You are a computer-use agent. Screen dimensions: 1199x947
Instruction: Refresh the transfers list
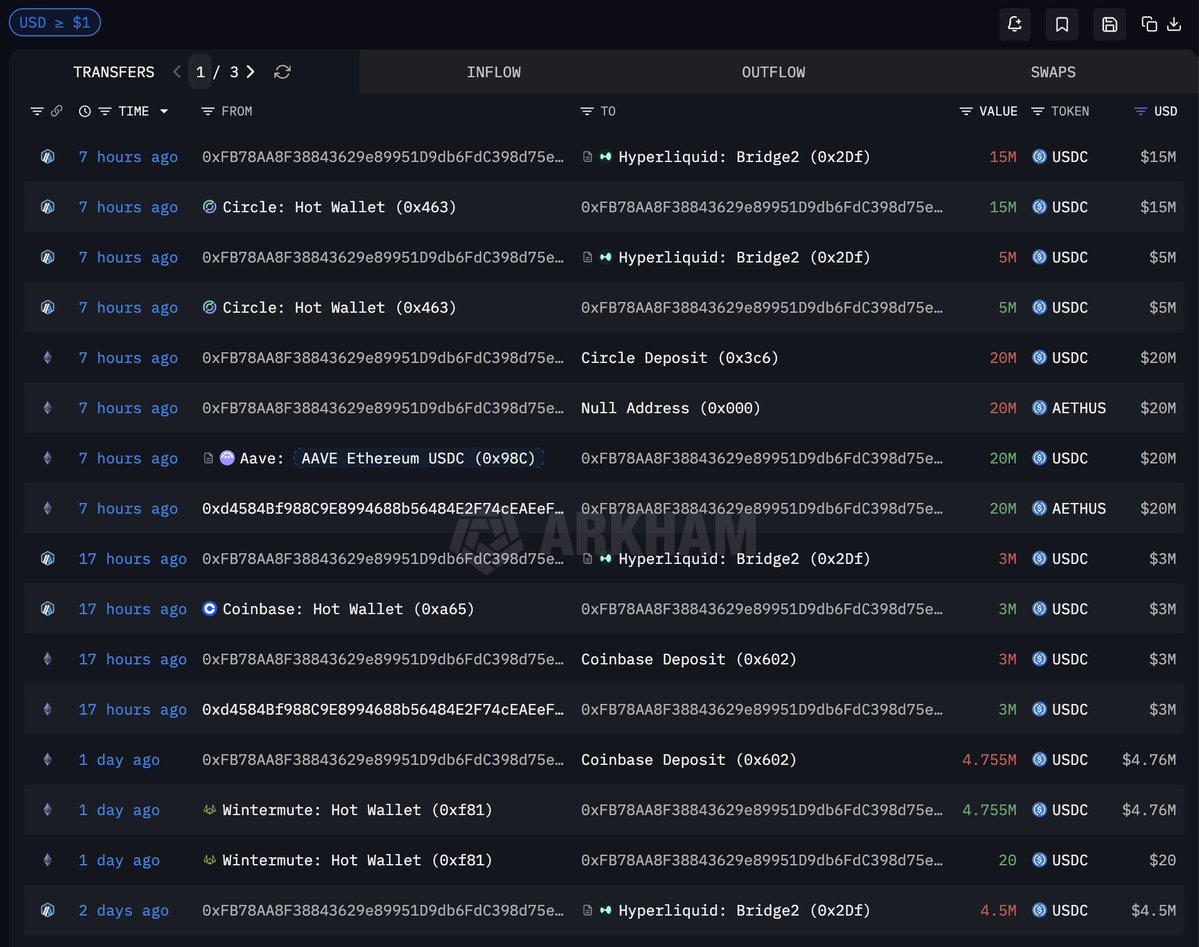click(x=283, y=72)
